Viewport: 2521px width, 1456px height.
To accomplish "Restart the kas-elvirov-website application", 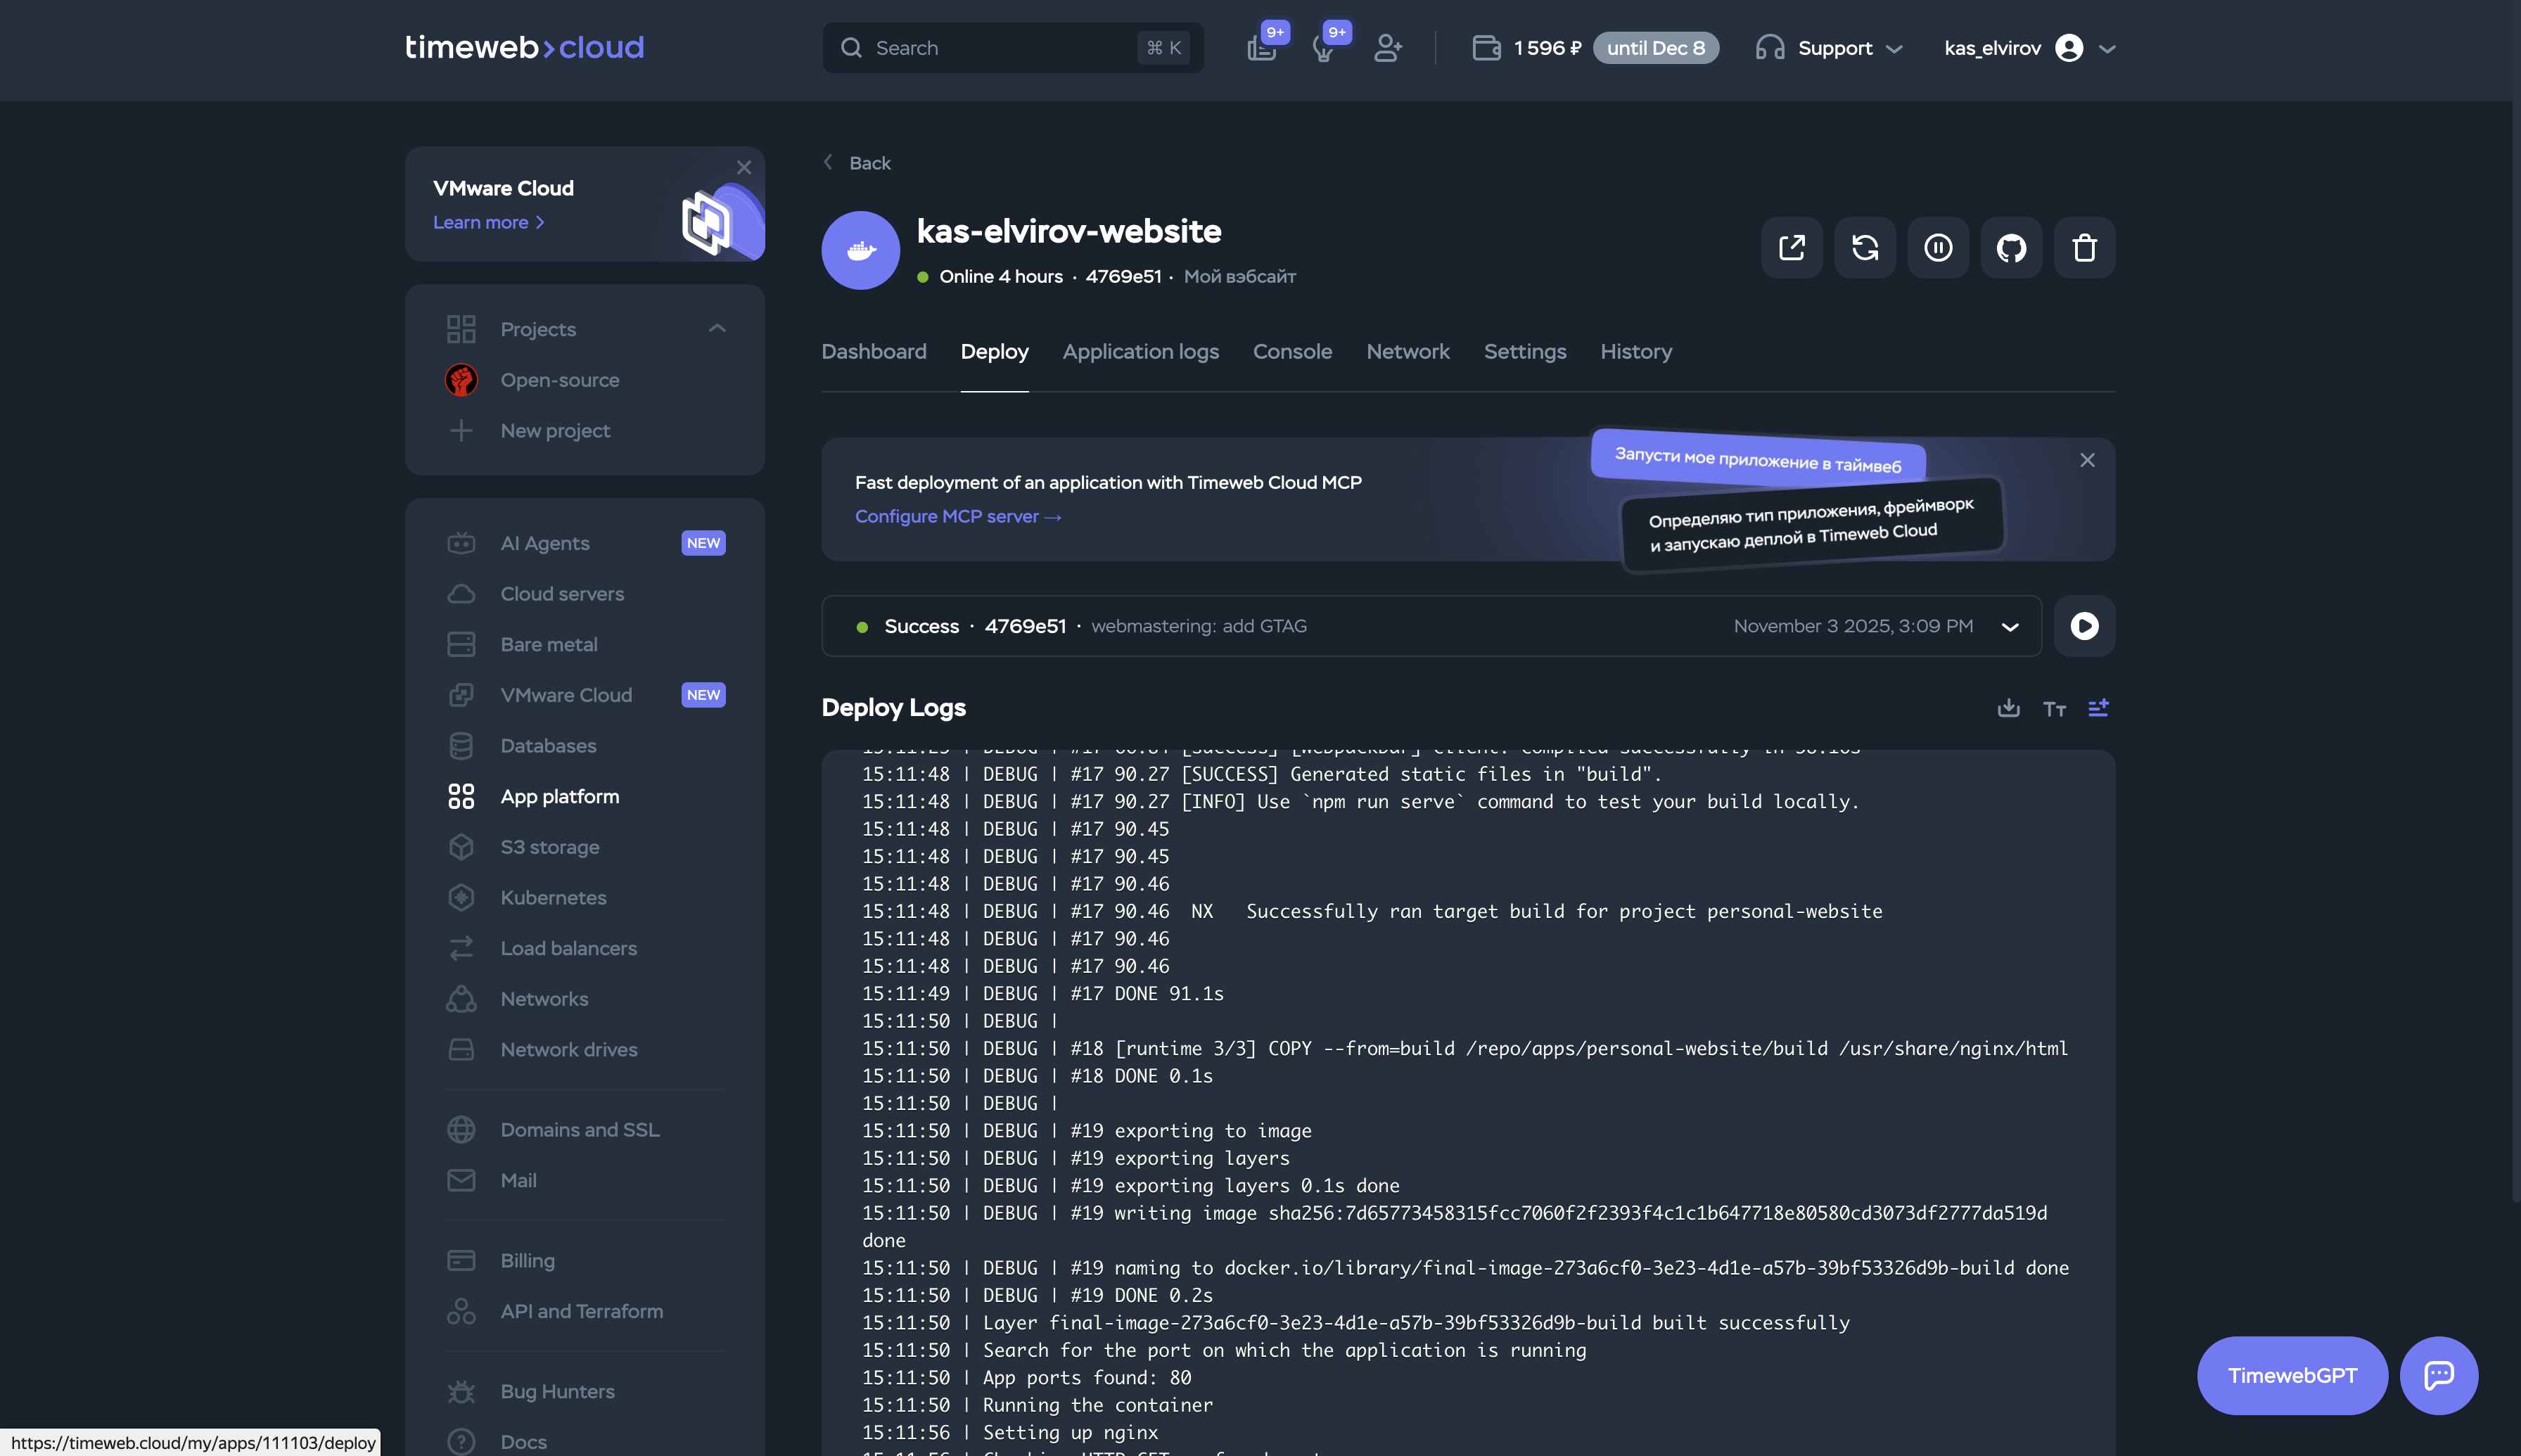I will click(1865, 247).
